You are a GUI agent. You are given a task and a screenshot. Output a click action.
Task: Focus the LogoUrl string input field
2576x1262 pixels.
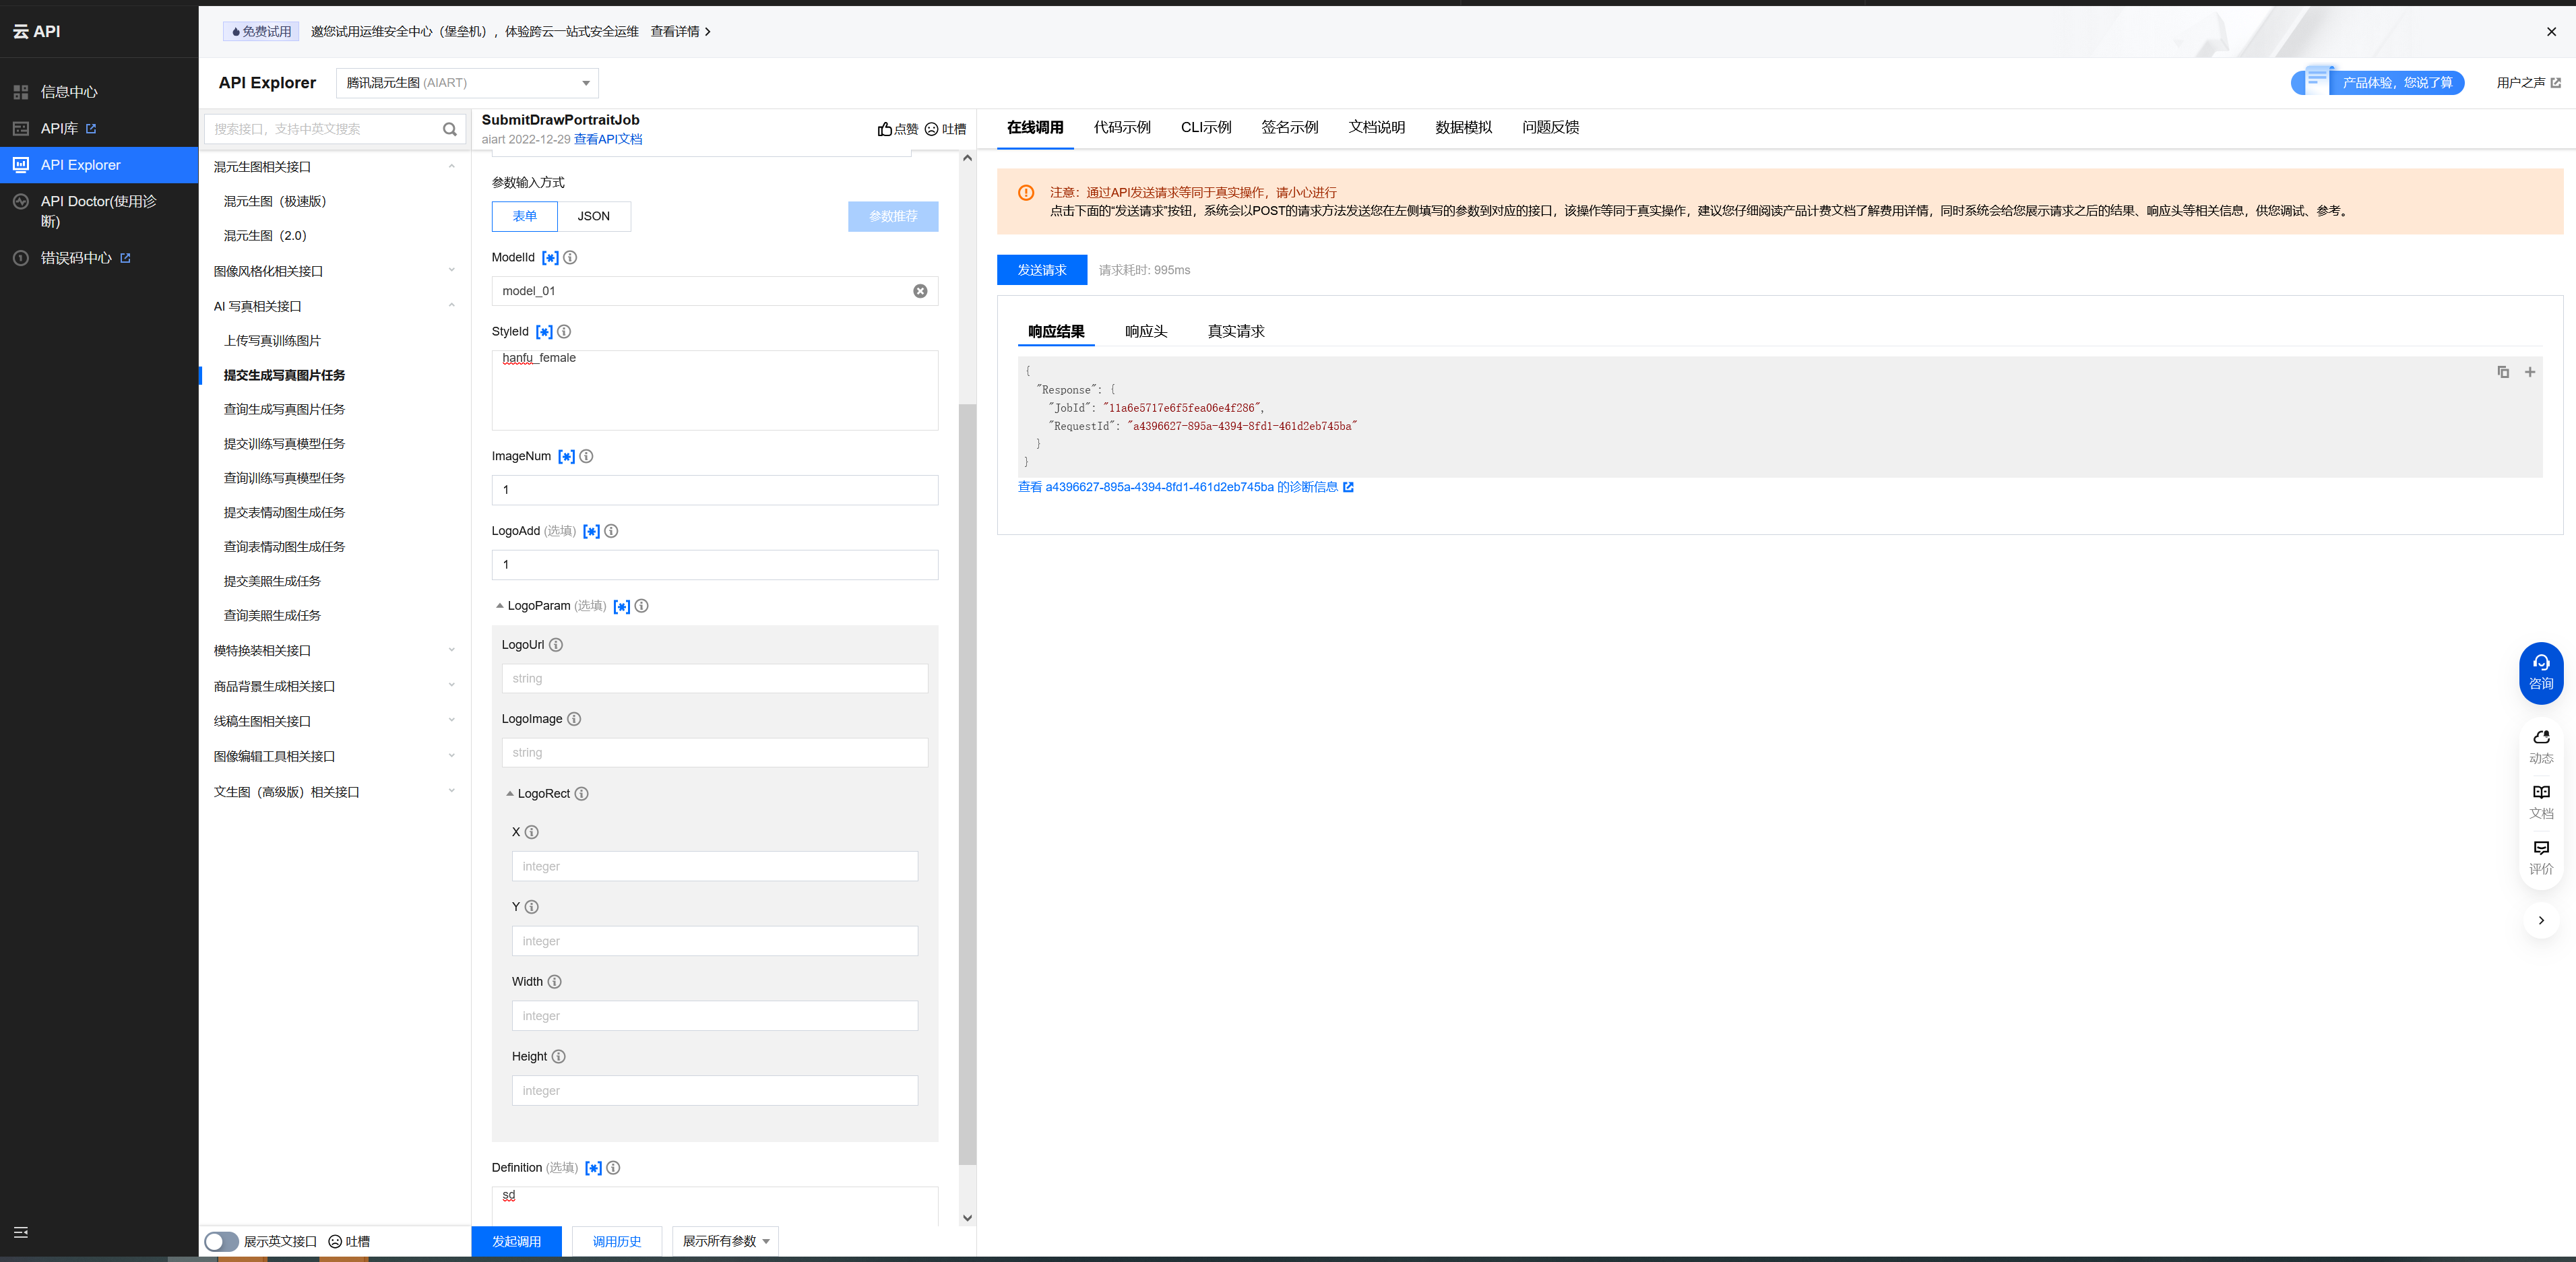(x=715, y=679)
